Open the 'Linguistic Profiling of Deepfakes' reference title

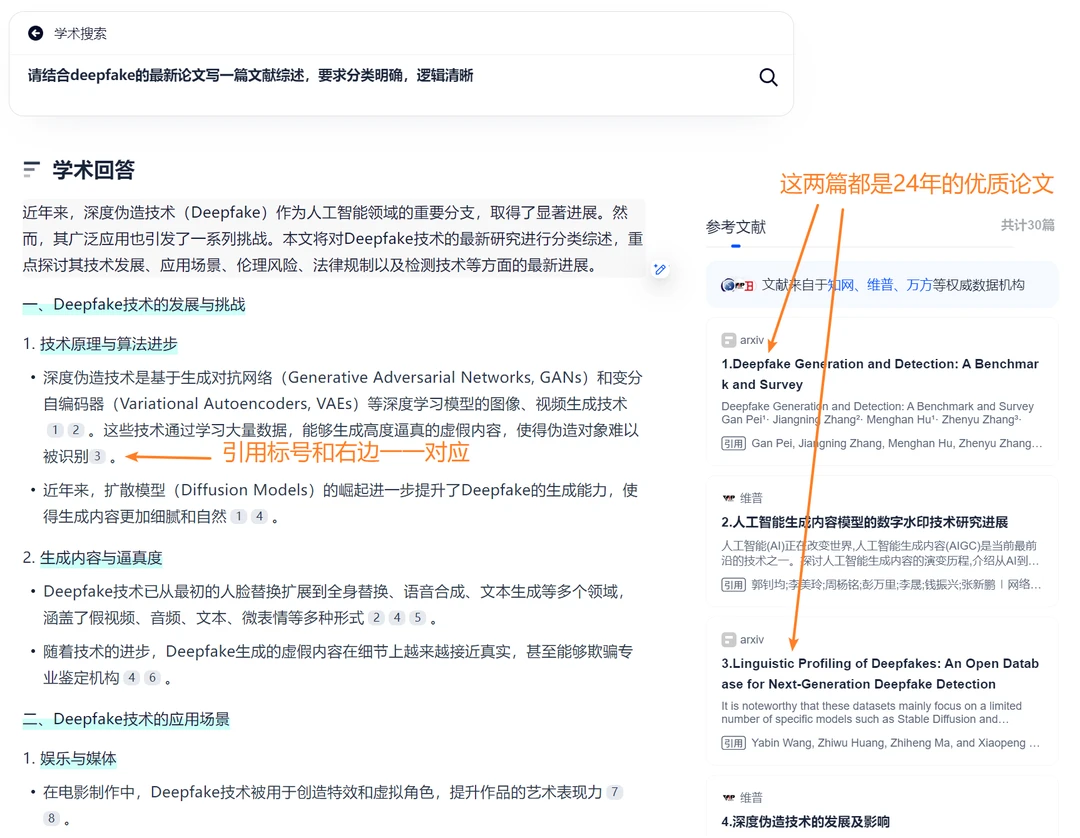880,673
